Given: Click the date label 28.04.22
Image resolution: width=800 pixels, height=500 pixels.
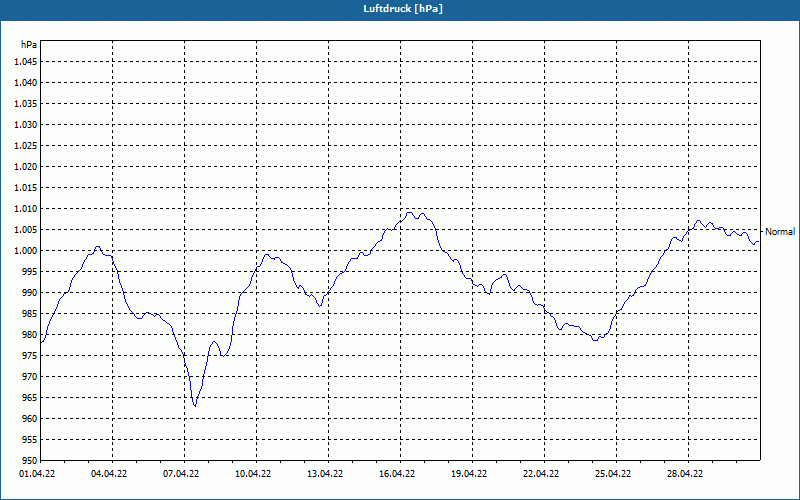Looking at the screenshot, I should pyautogui.click(x=685, y=474).
